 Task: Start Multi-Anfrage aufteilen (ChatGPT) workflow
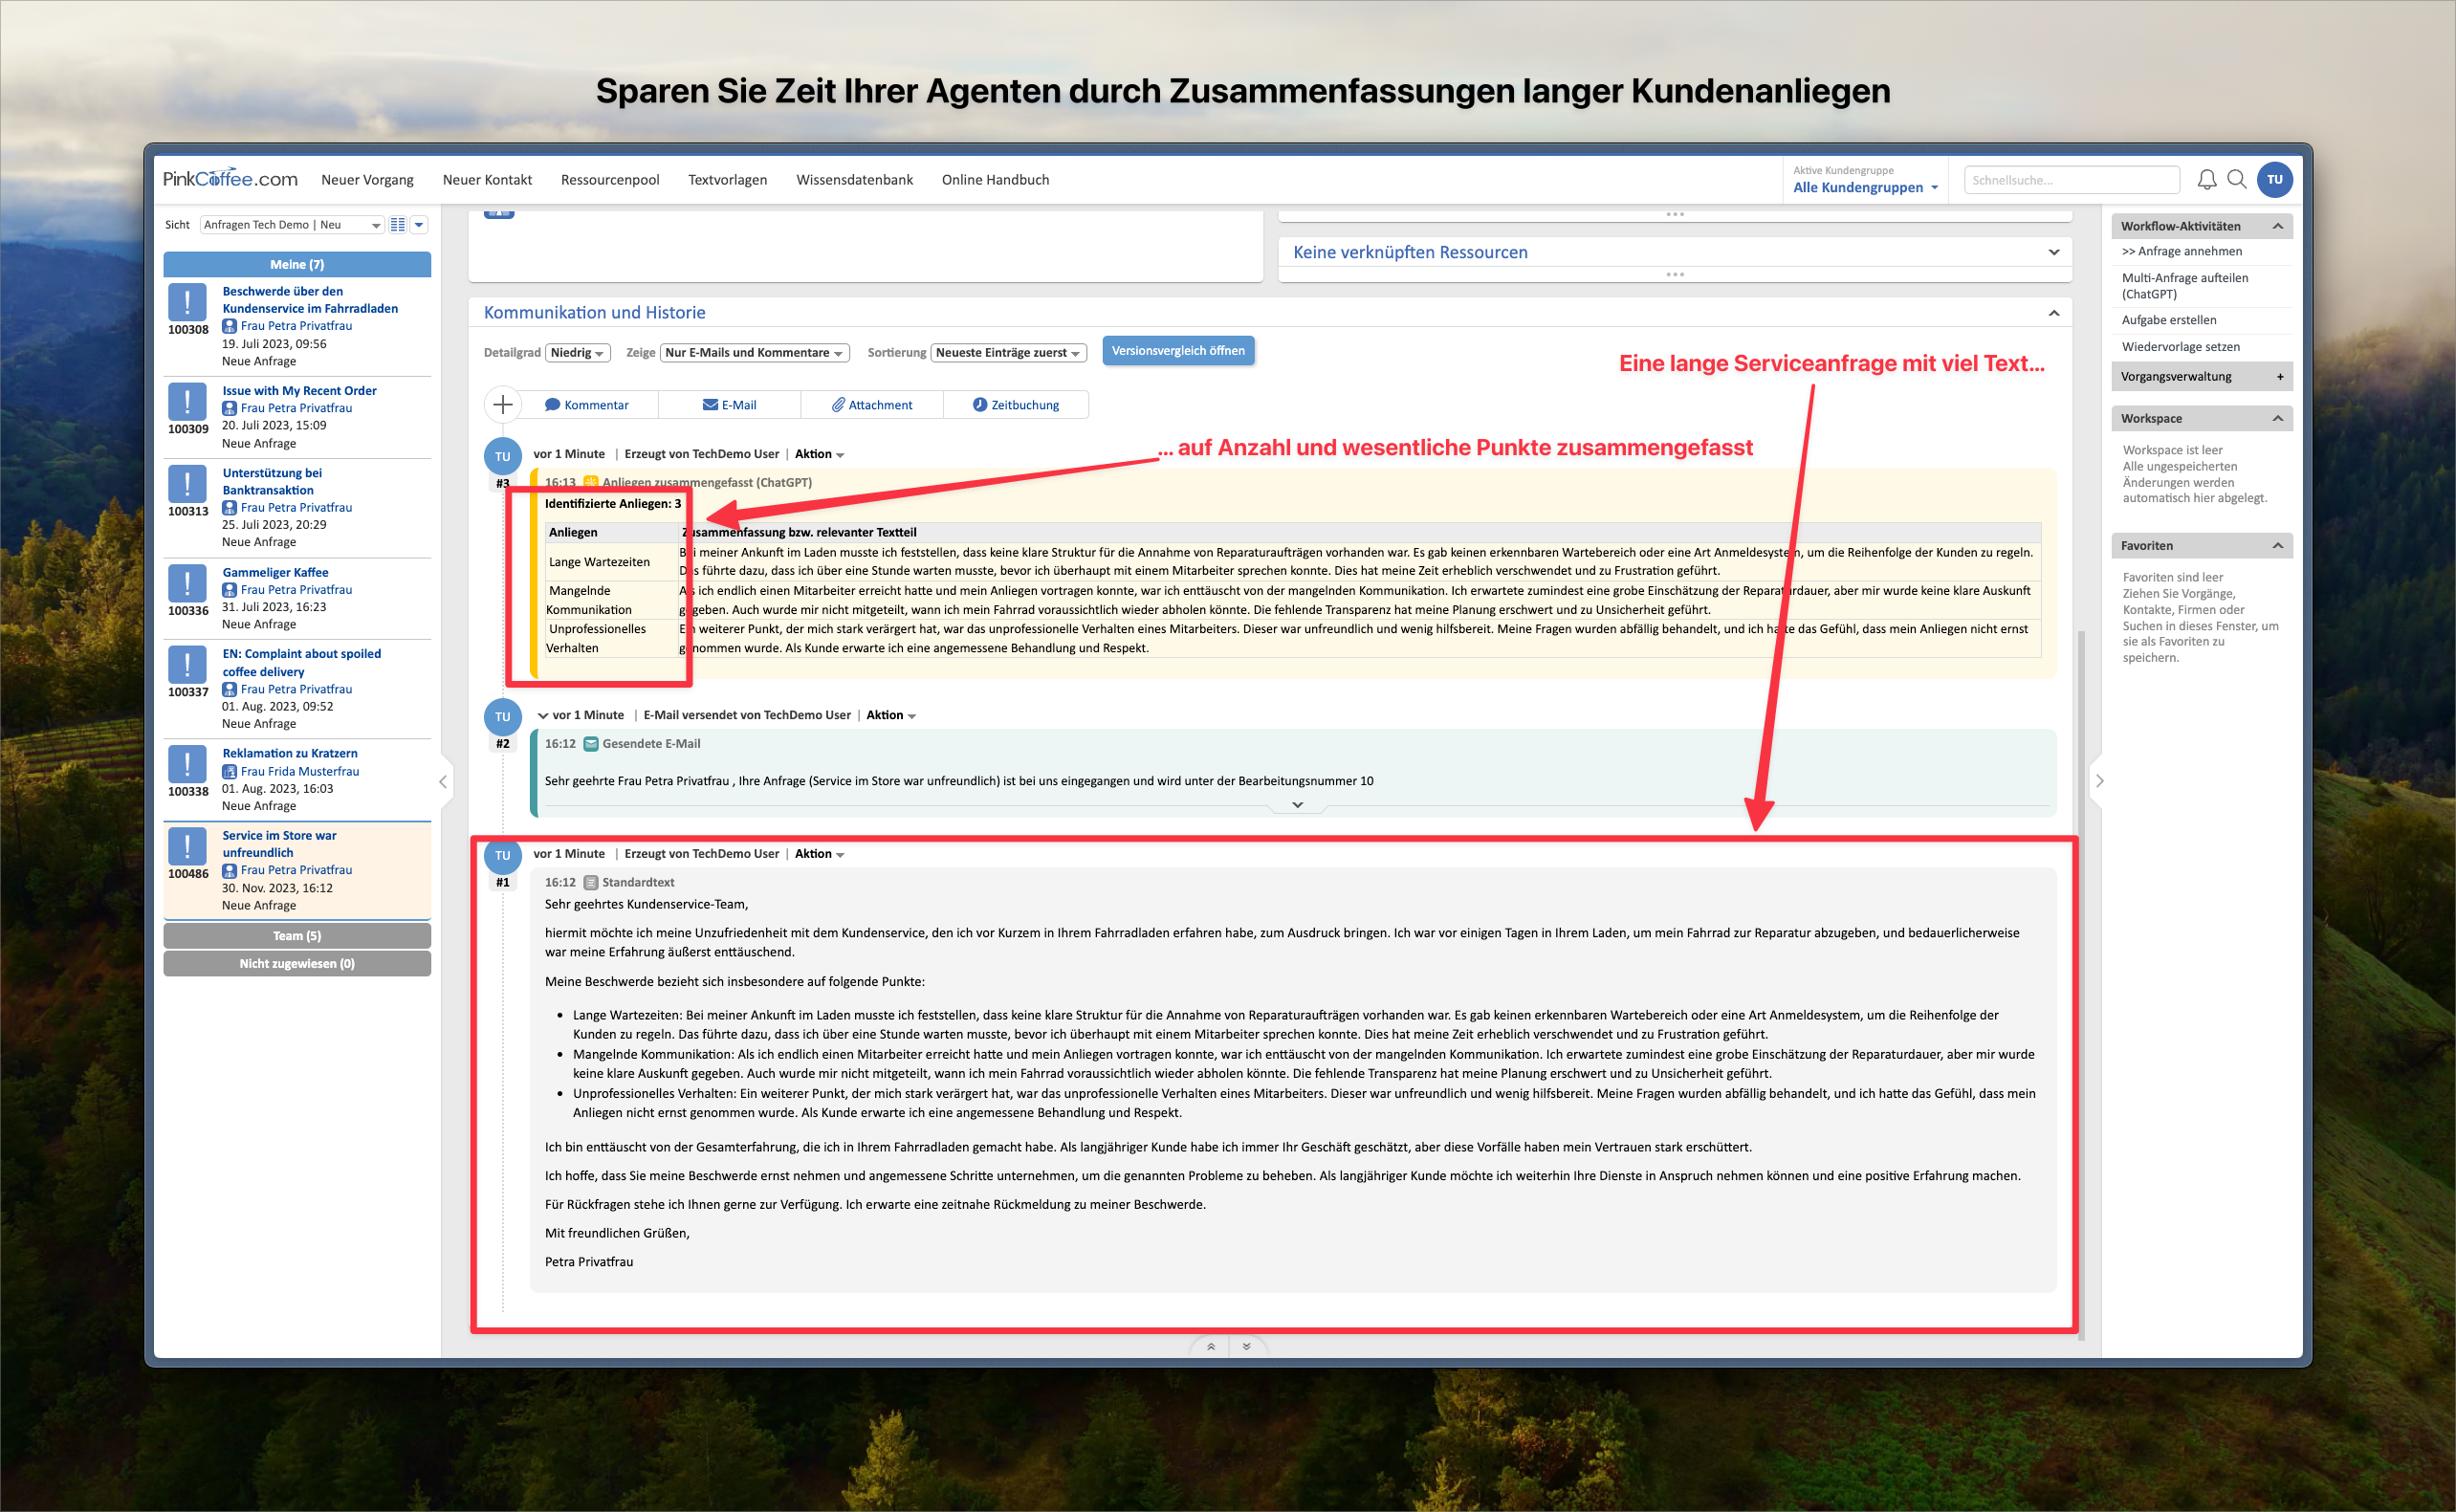tap(2185, 285)
